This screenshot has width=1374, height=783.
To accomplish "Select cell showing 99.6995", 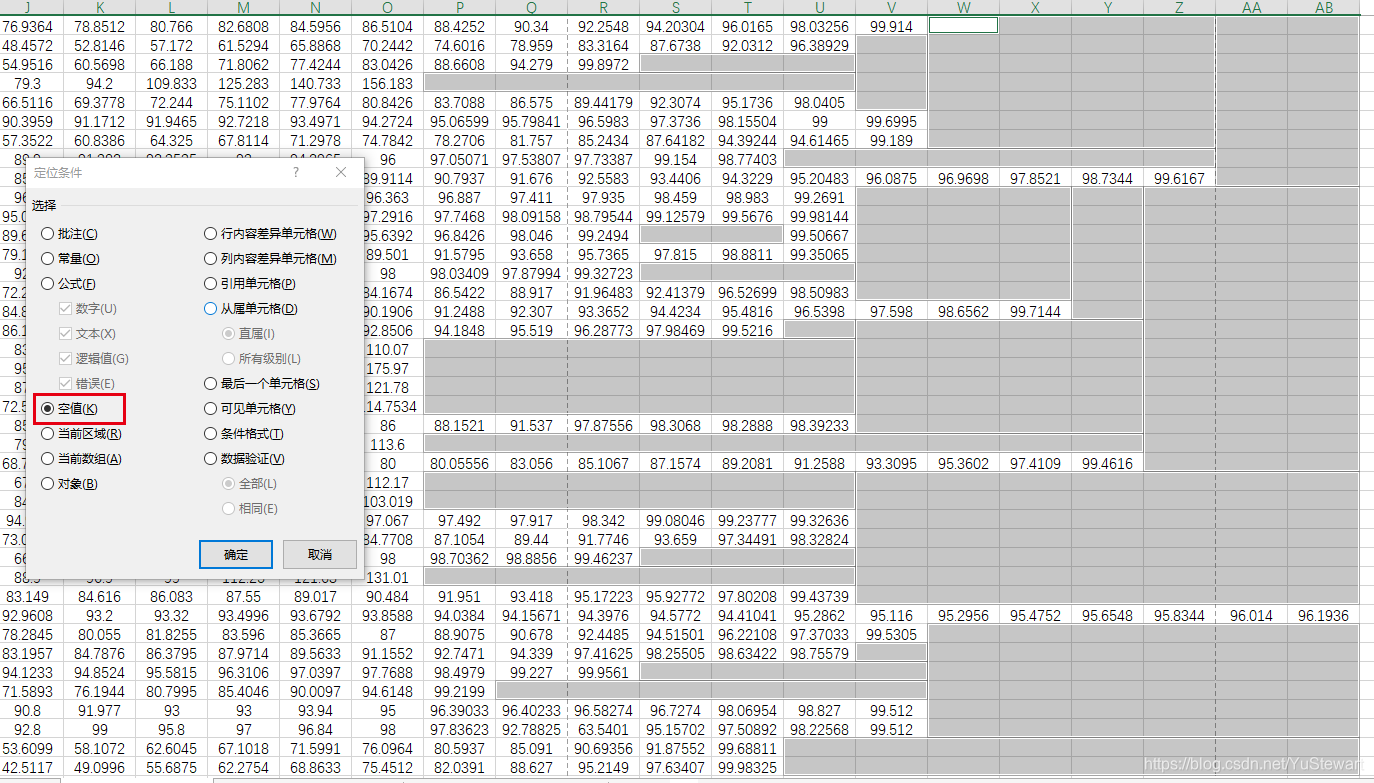I will 892,121.
